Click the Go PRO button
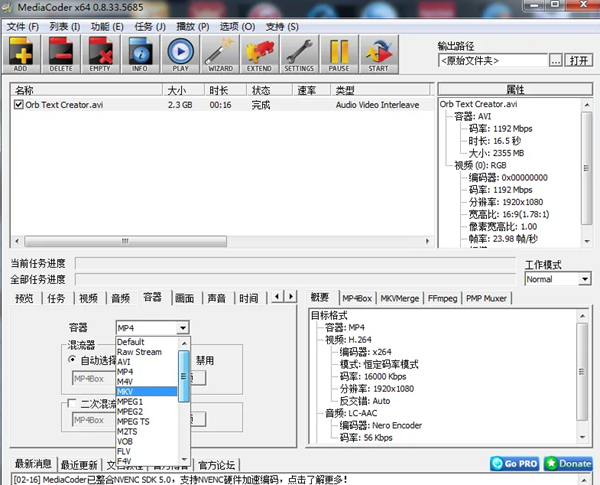 coord(515,464)
